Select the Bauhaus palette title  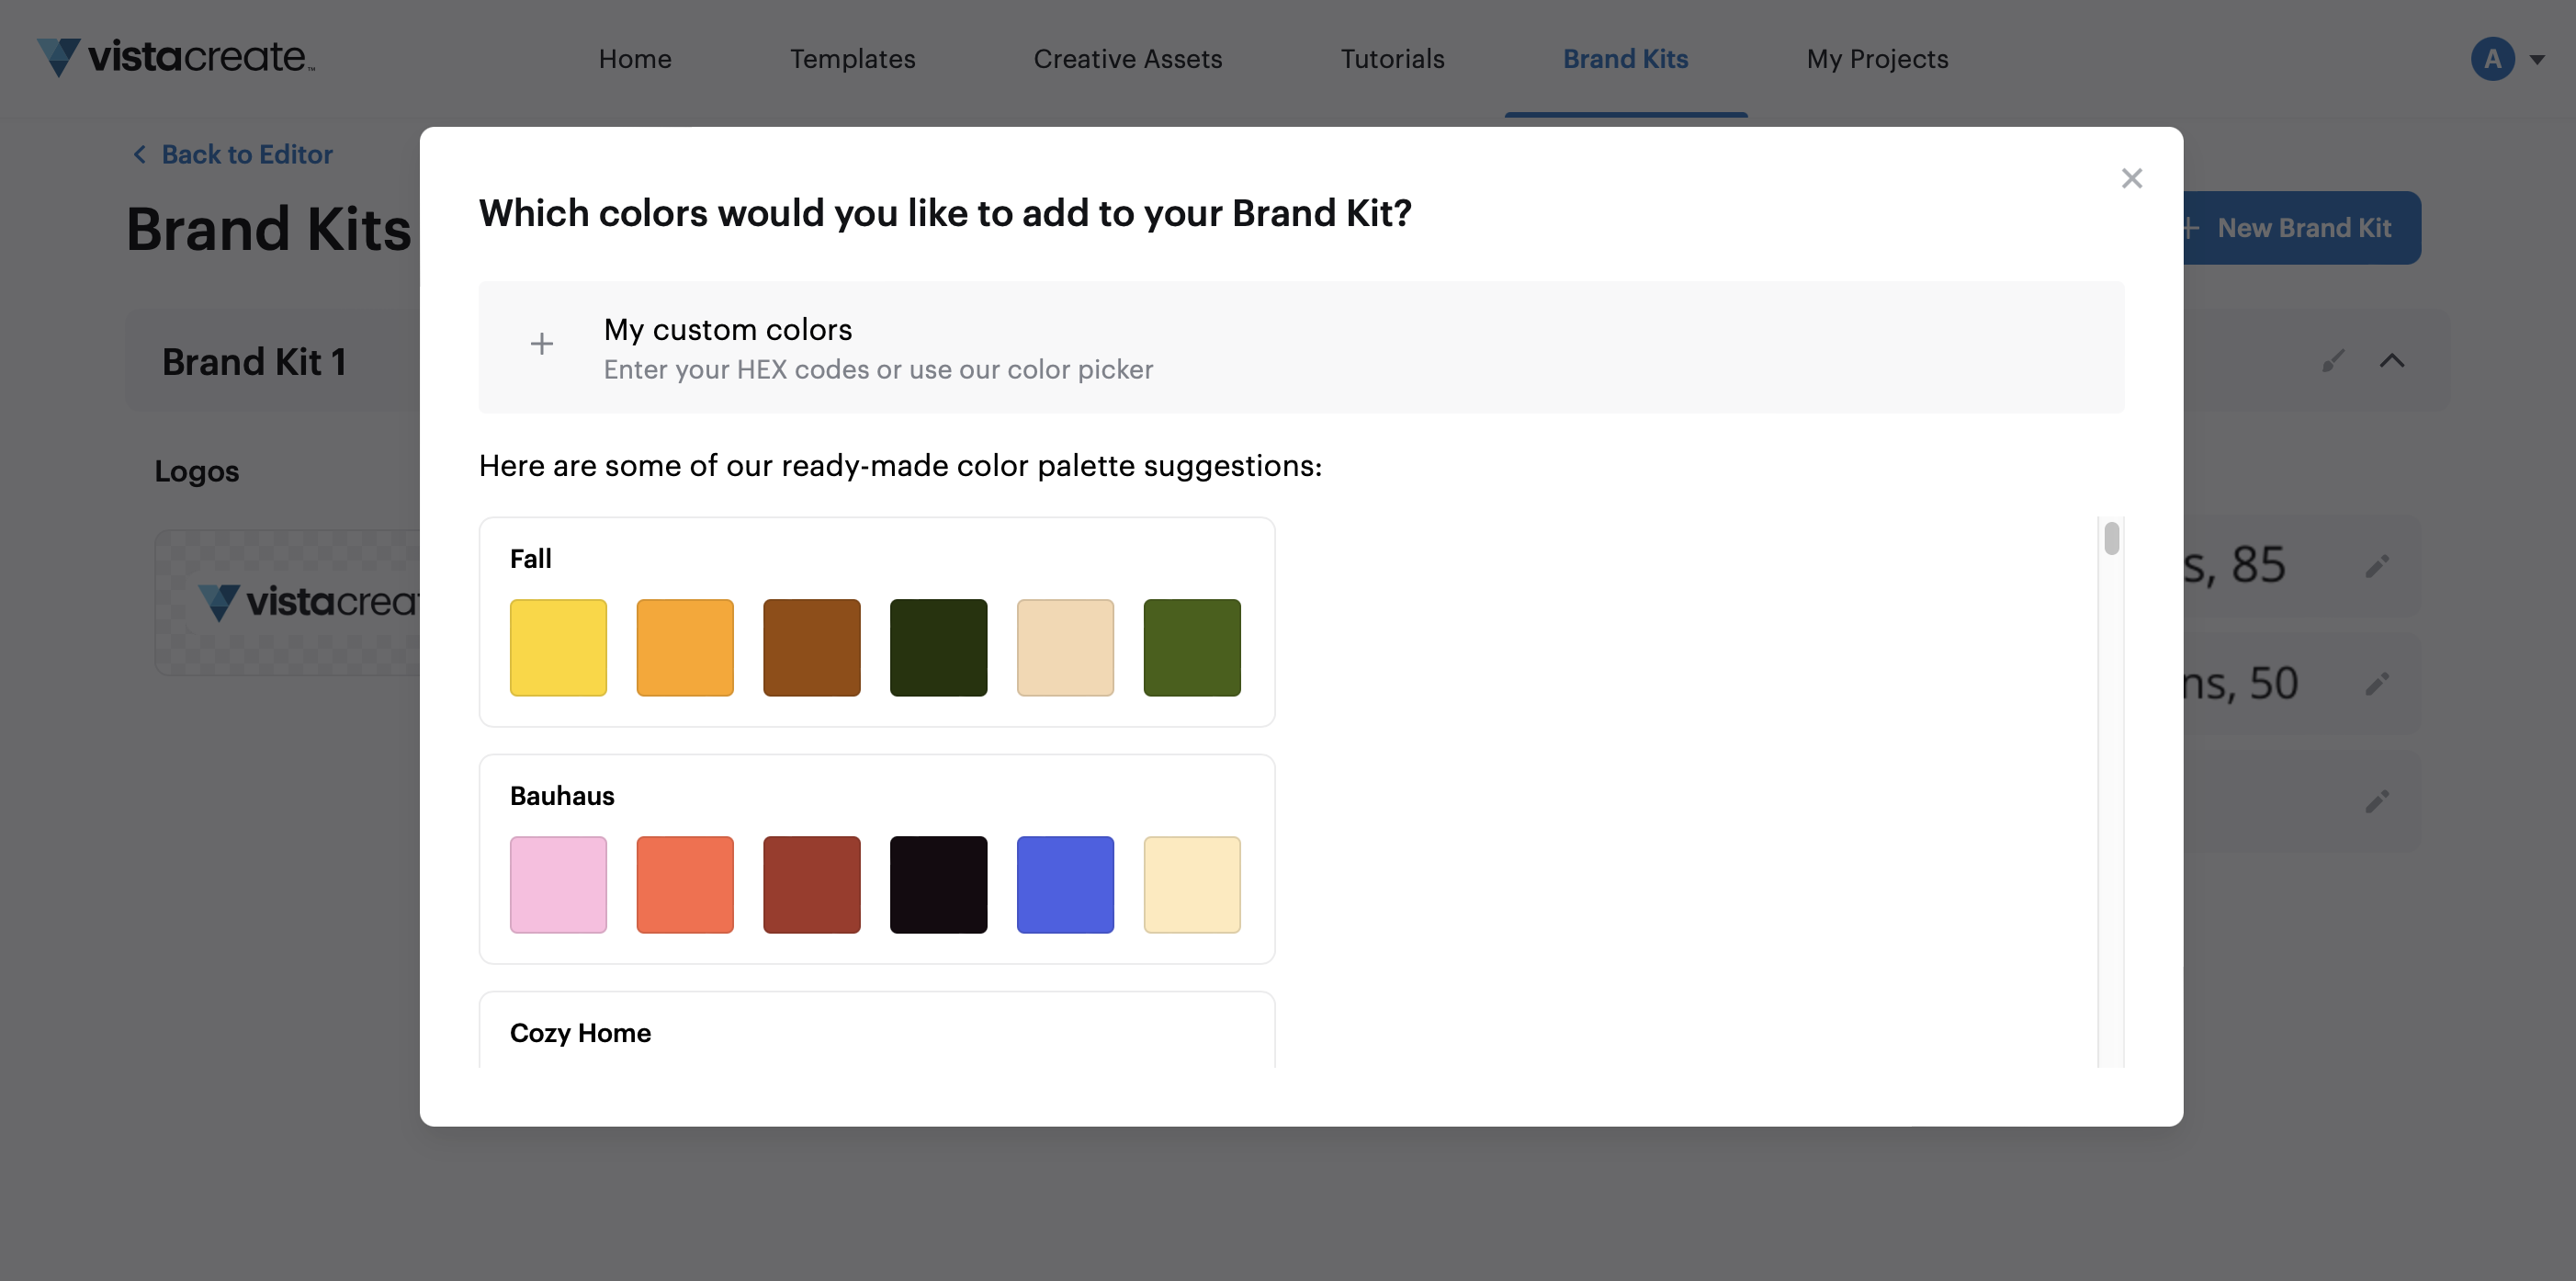[x=562, y=796]
